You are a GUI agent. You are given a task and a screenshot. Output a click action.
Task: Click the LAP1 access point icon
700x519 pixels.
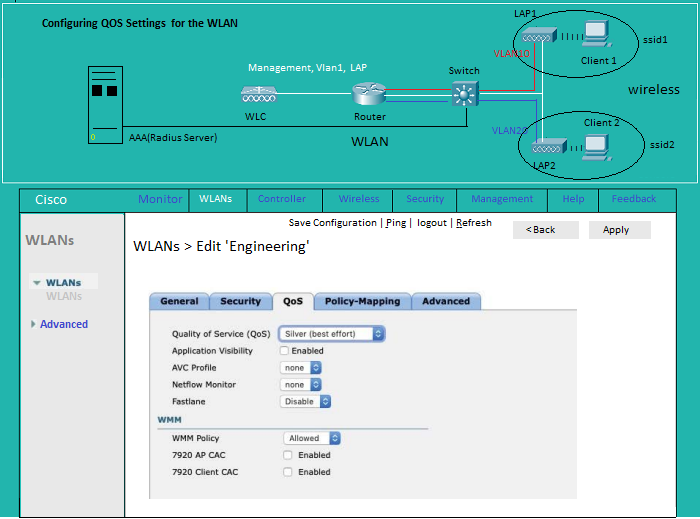(x=539, y=36)
